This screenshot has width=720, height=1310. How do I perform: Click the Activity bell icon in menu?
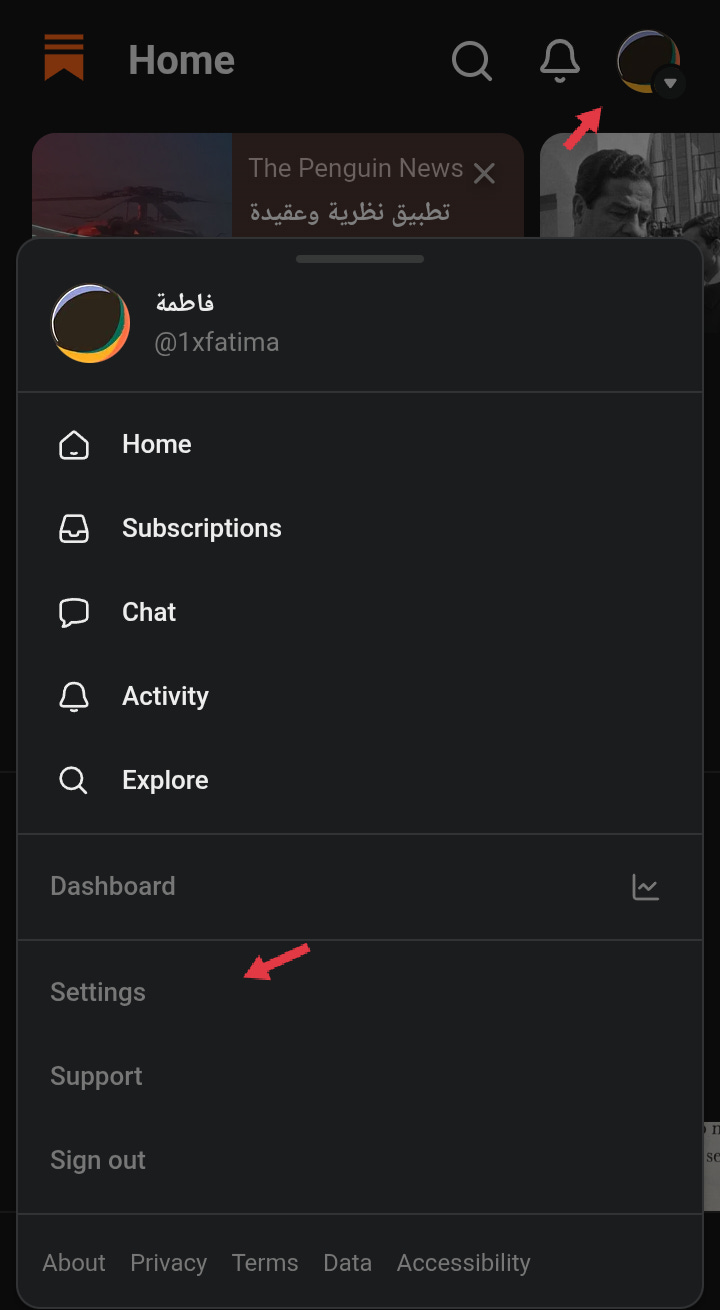click(74, 697)
